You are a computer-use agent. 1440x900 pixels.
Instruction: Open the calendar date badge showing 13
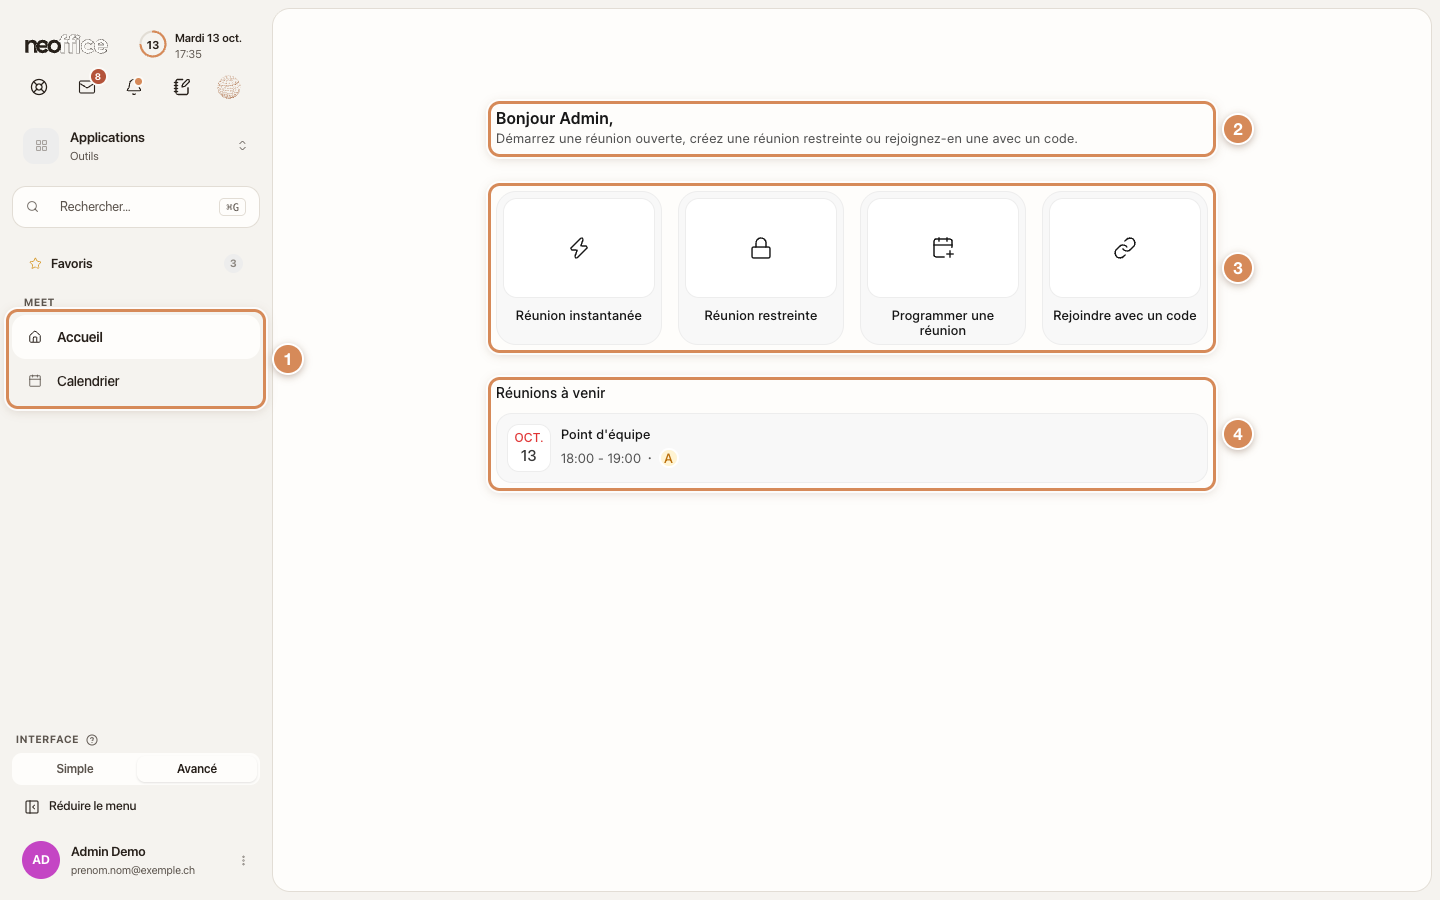coord(152,45)
